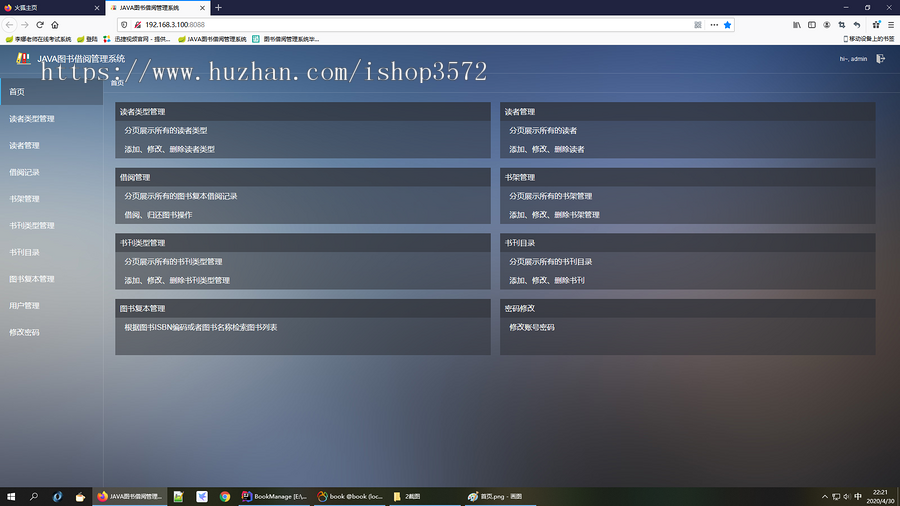Image resolution: width=900 pixels, height=506 pixels.
Task: Click the 书刊类型管理 card header
Action: point(302,243)
